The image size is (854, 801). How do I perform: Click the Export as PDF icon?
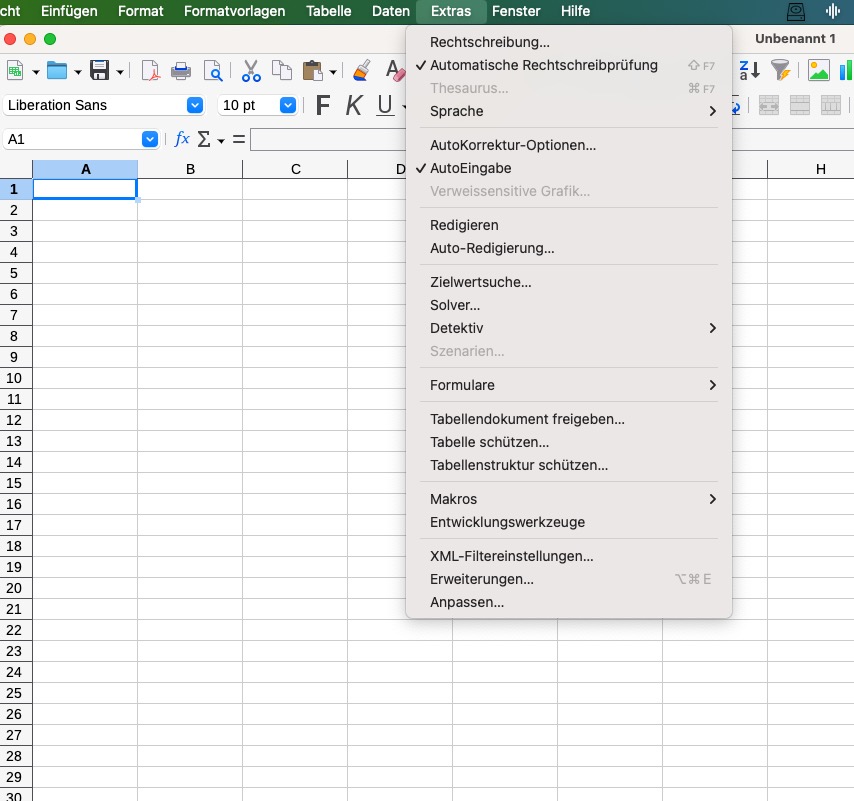[150, 71]
